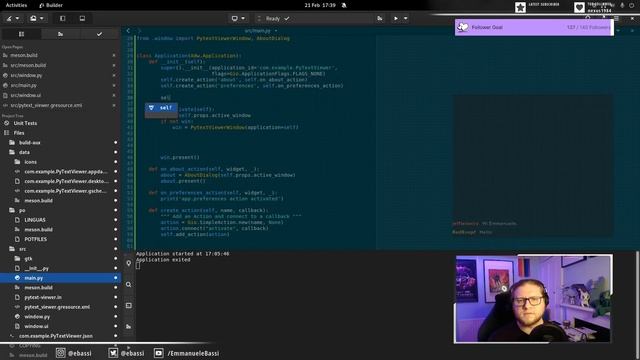
Task: Close the src/main.py open page
Action: [114, 85]
